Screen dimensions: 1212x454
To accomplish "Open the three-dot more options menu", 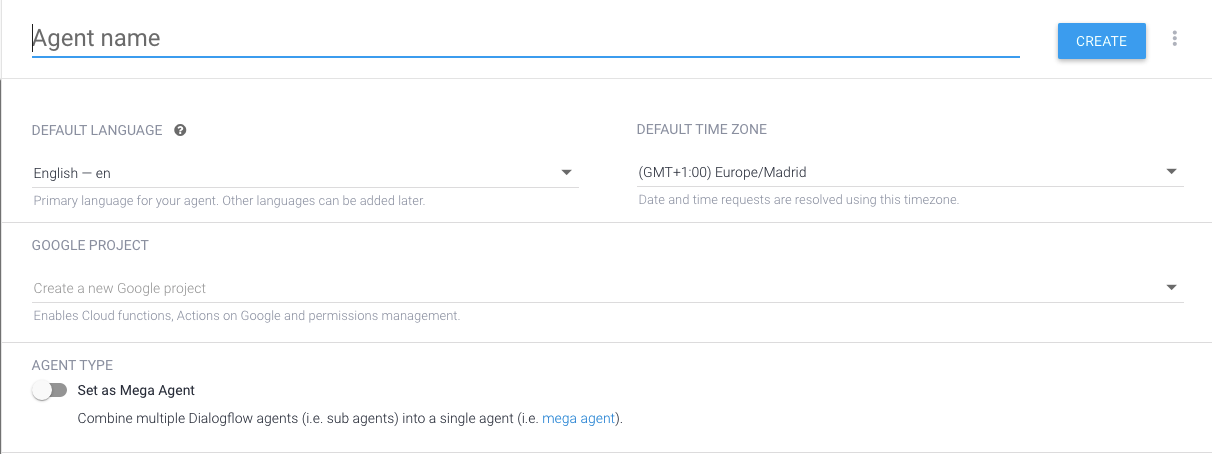I will point(1175,39).
